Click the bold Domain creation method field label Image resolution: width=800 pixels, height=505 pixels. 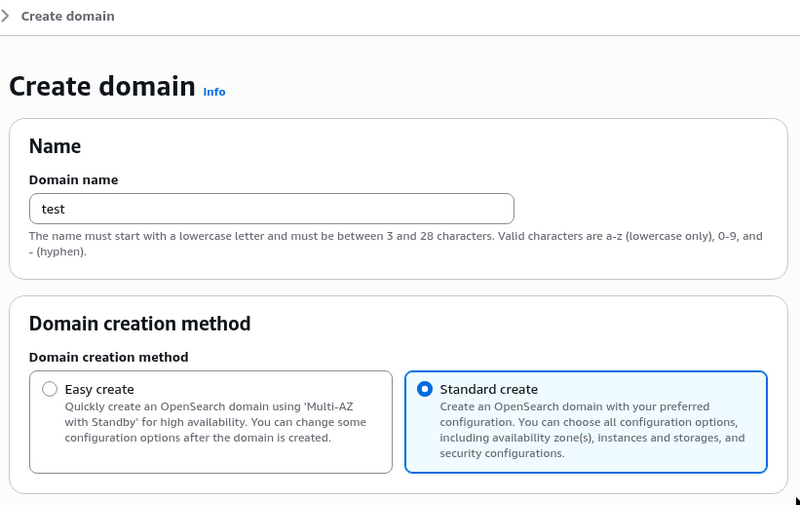point(108,357)
